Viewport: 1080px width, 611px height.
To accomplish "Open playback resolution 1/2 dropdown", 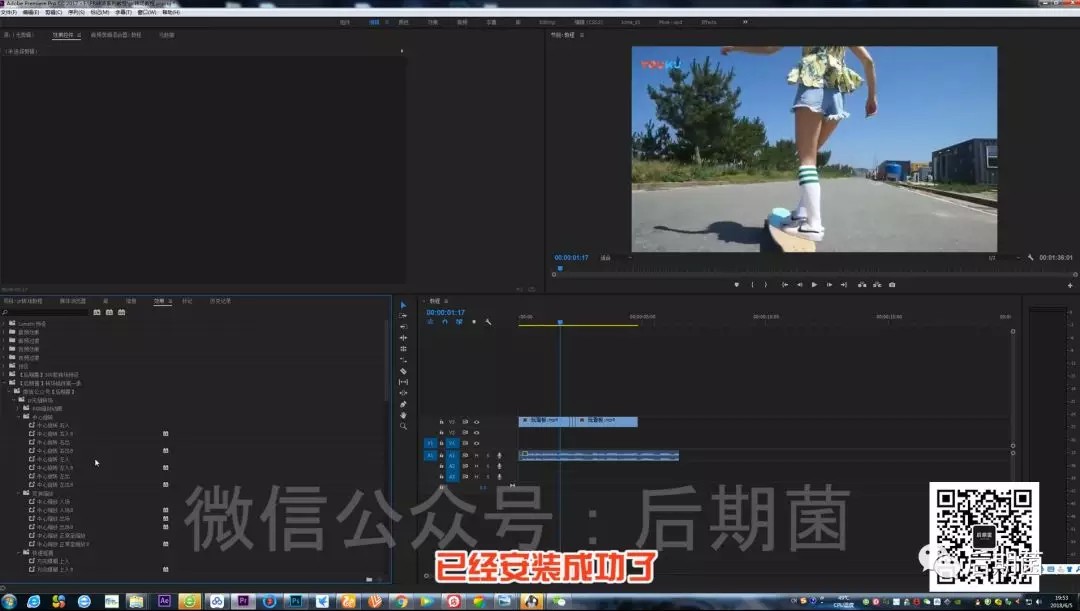I will 1004,258.
